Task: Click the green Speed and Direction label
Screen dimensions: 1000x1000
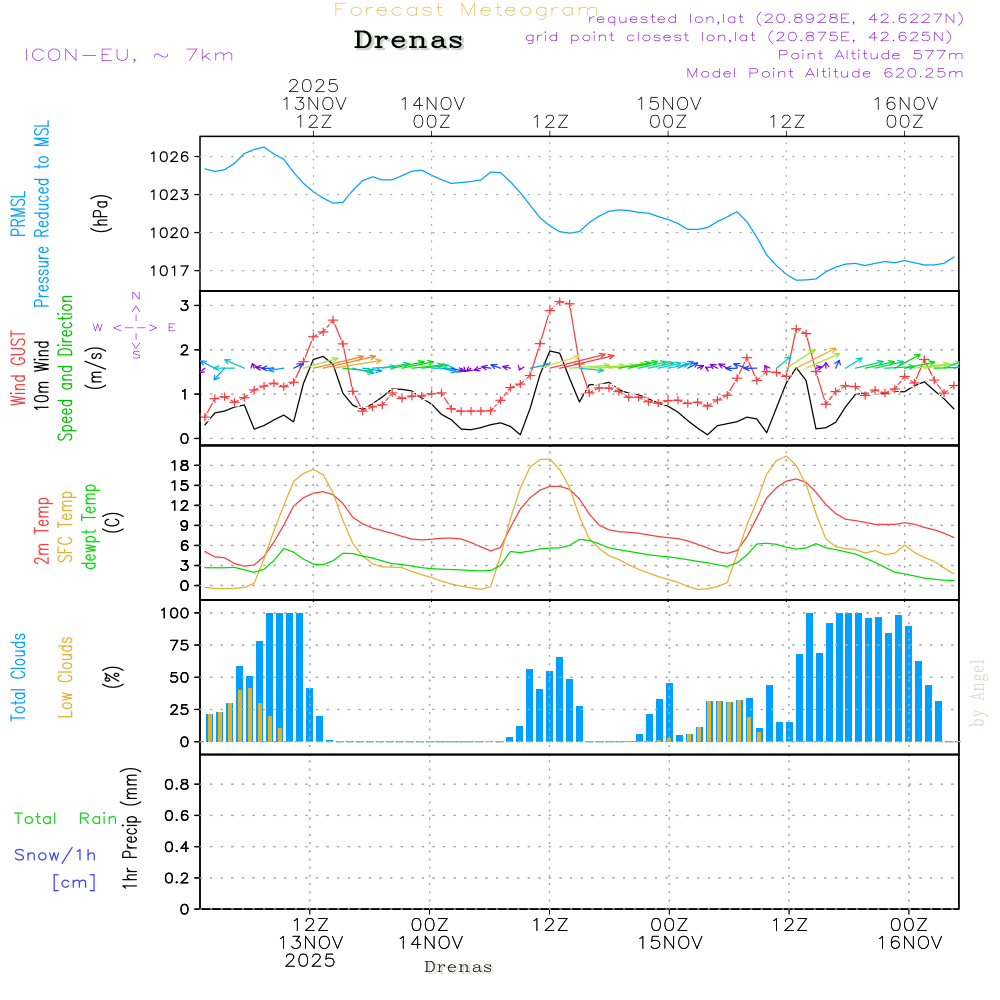Action: 66,367
